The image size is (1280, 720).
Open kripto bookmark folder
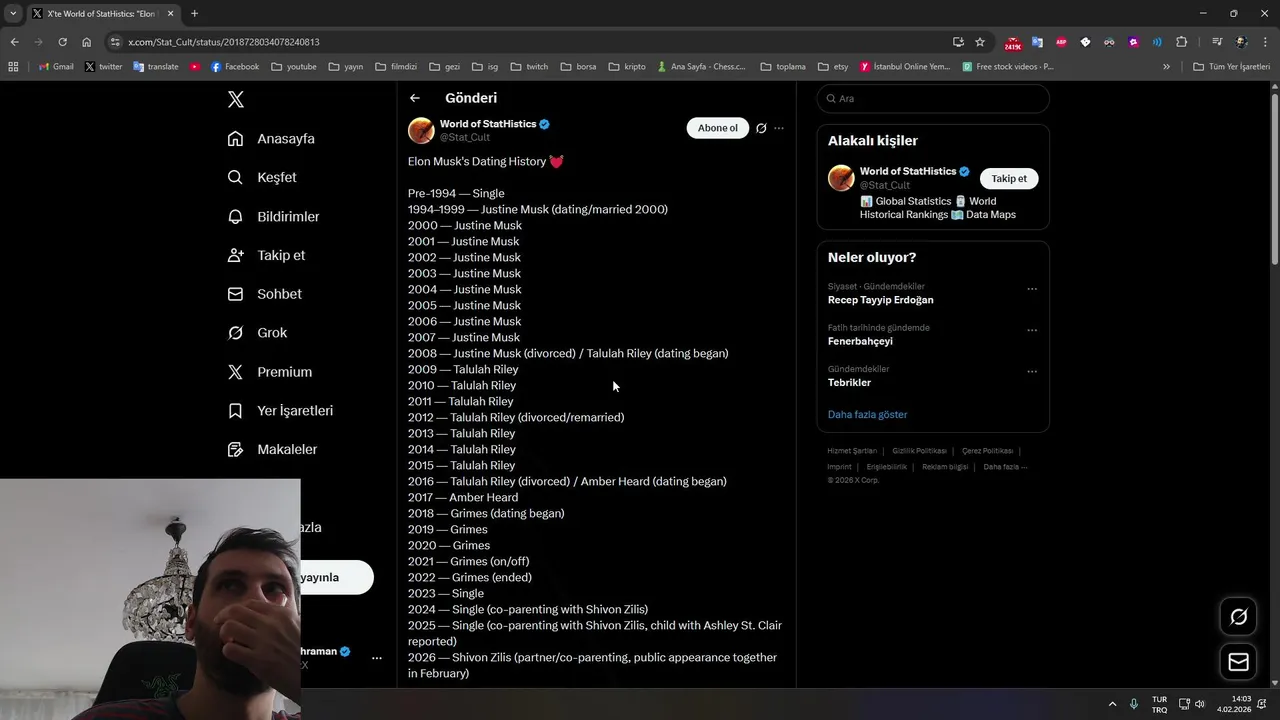coord(627,67)
